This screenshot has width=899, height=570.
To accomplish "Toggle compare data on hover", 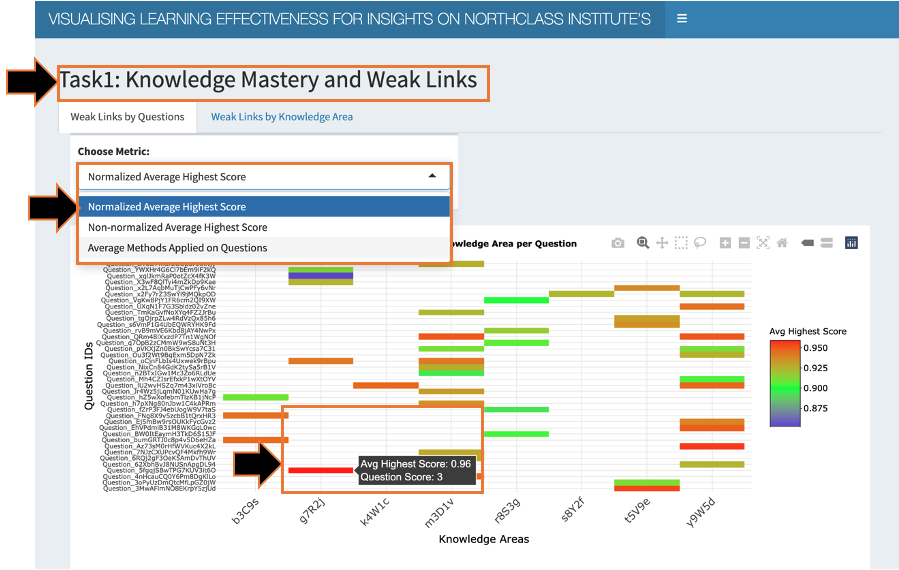I will click(x=826, y=243).
